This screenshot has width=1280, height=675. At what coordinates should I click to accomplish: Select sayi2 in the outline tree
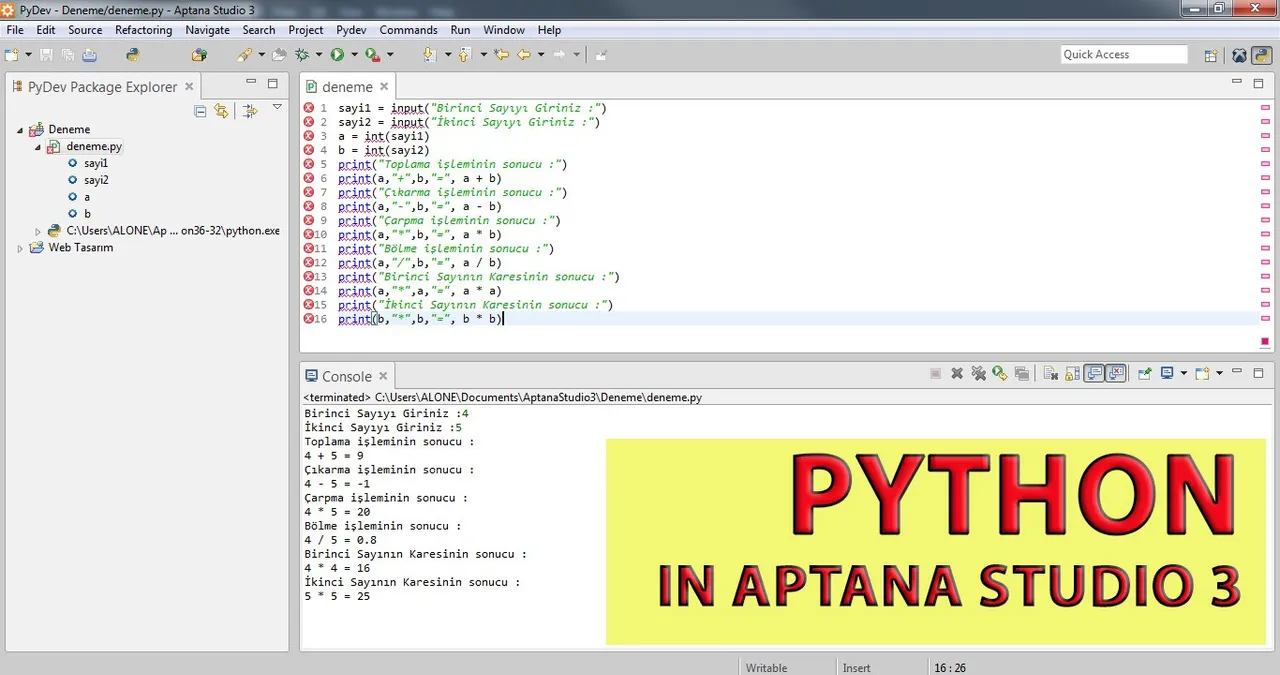click(x=96, y=181)
